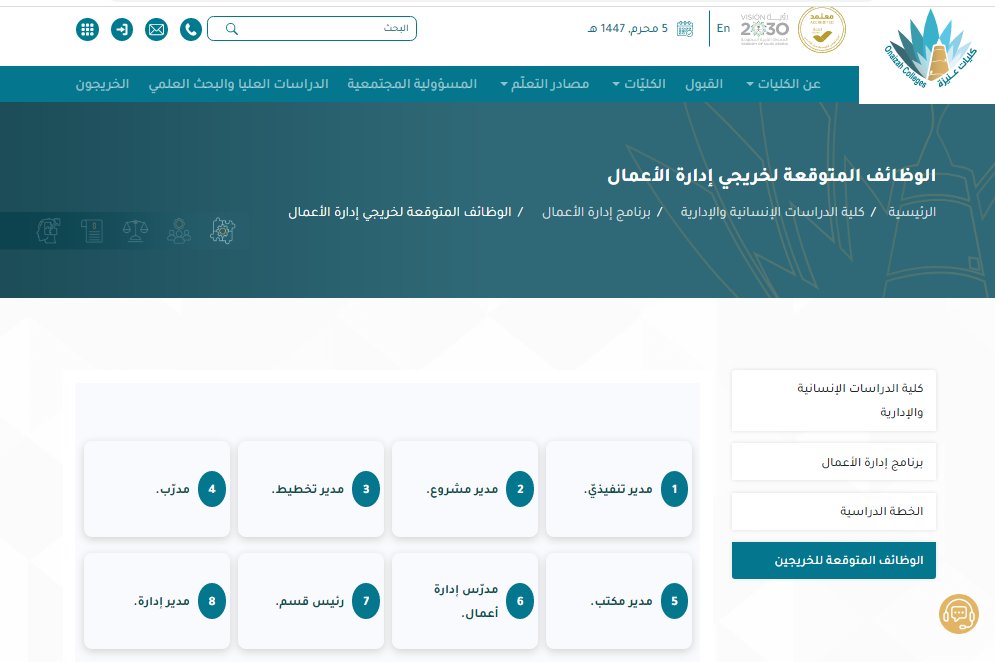This screenshot has height=662, width=995.
Task: Go to الخريجون in the navigation bar
Action: pyautogui.click(x=102, y=84)
